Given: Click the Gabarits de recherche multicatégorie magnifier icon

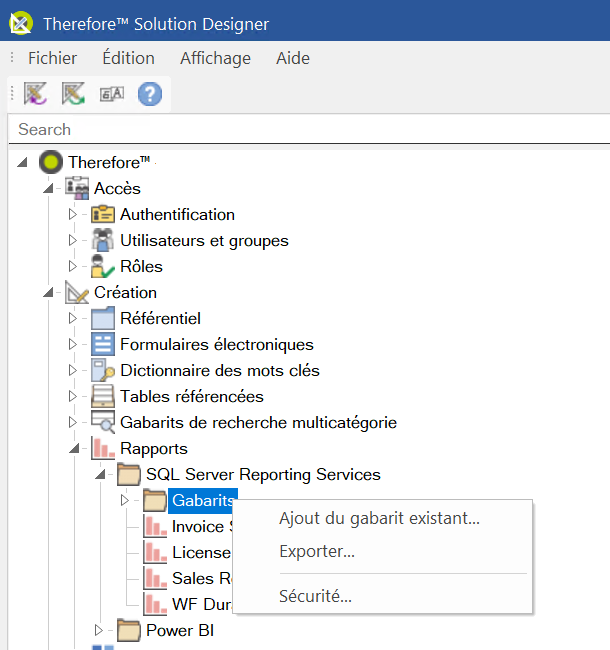Looking at the screenshot, I should [103, 422].
